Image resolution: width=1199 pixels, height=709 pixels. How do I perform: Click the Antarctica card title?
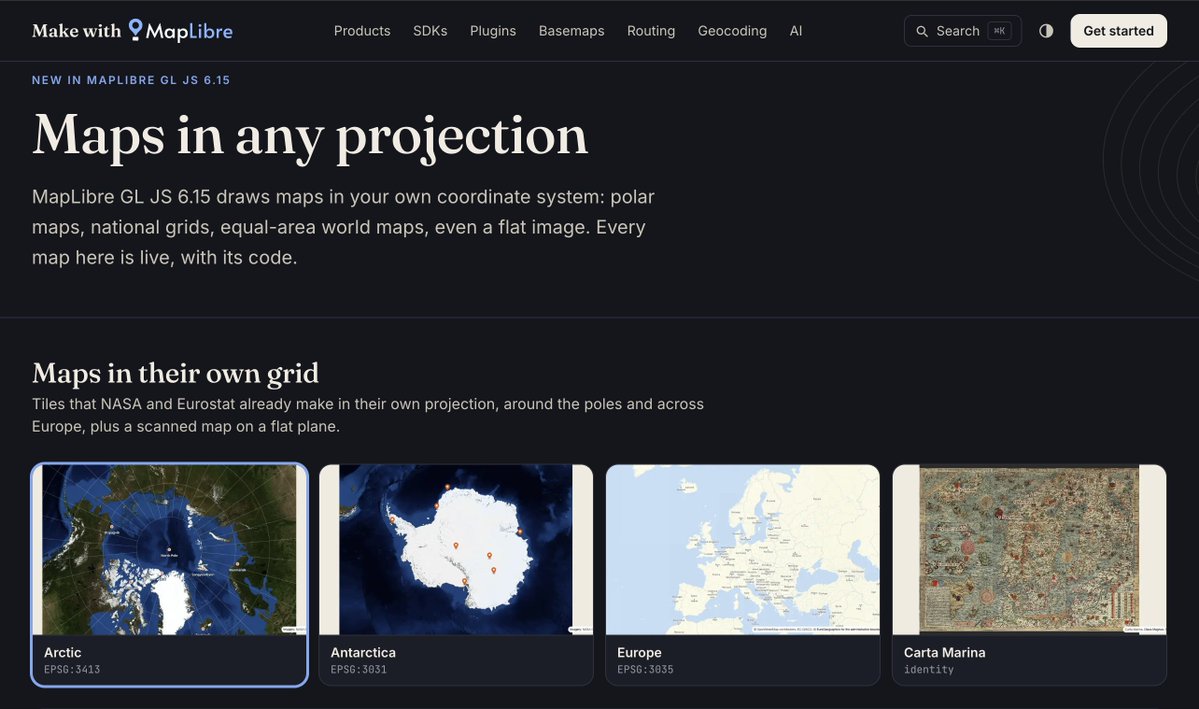point(362,652)
